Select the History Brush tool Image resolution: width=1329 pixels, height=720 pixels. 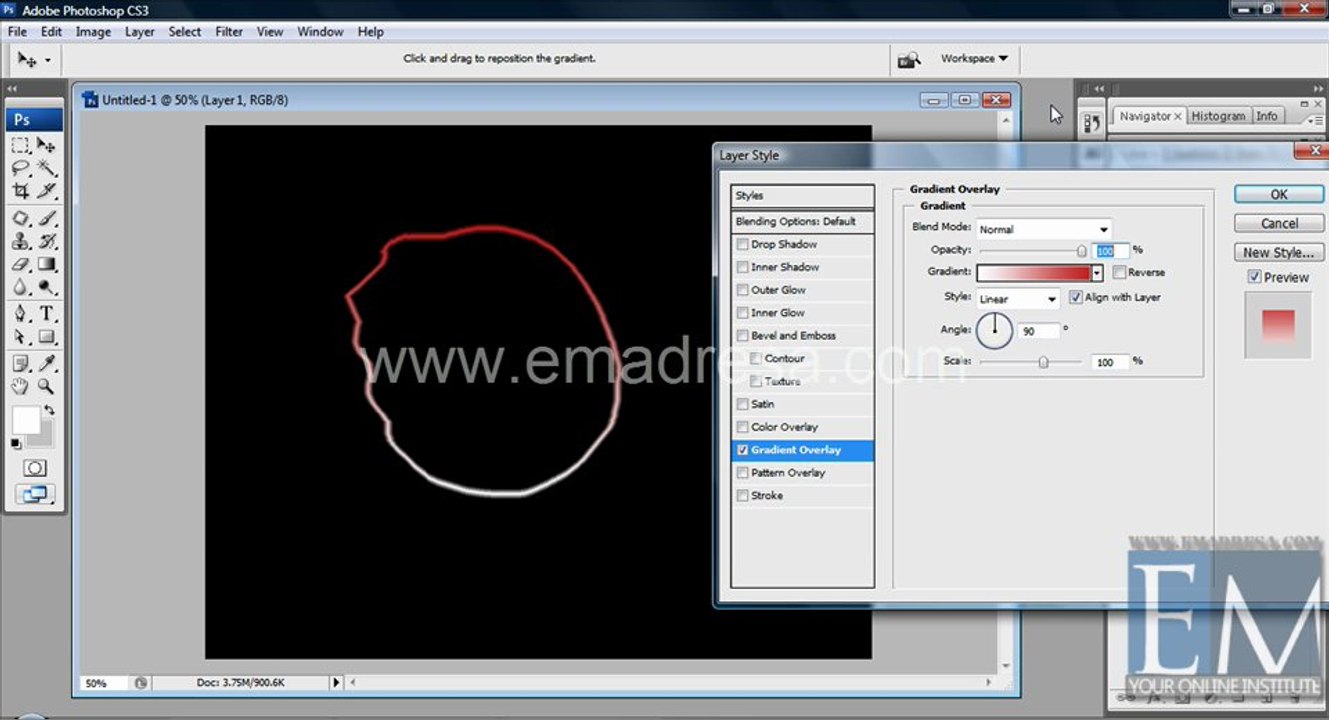click(47, 242)
